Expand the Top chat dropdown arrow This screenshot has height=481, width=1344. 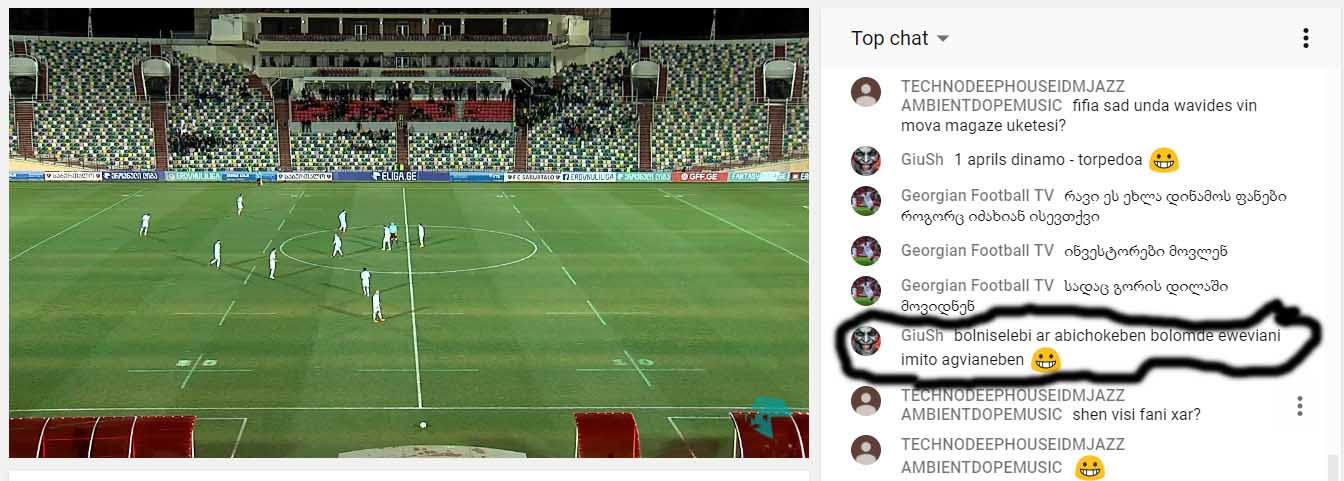click(942, 39)
